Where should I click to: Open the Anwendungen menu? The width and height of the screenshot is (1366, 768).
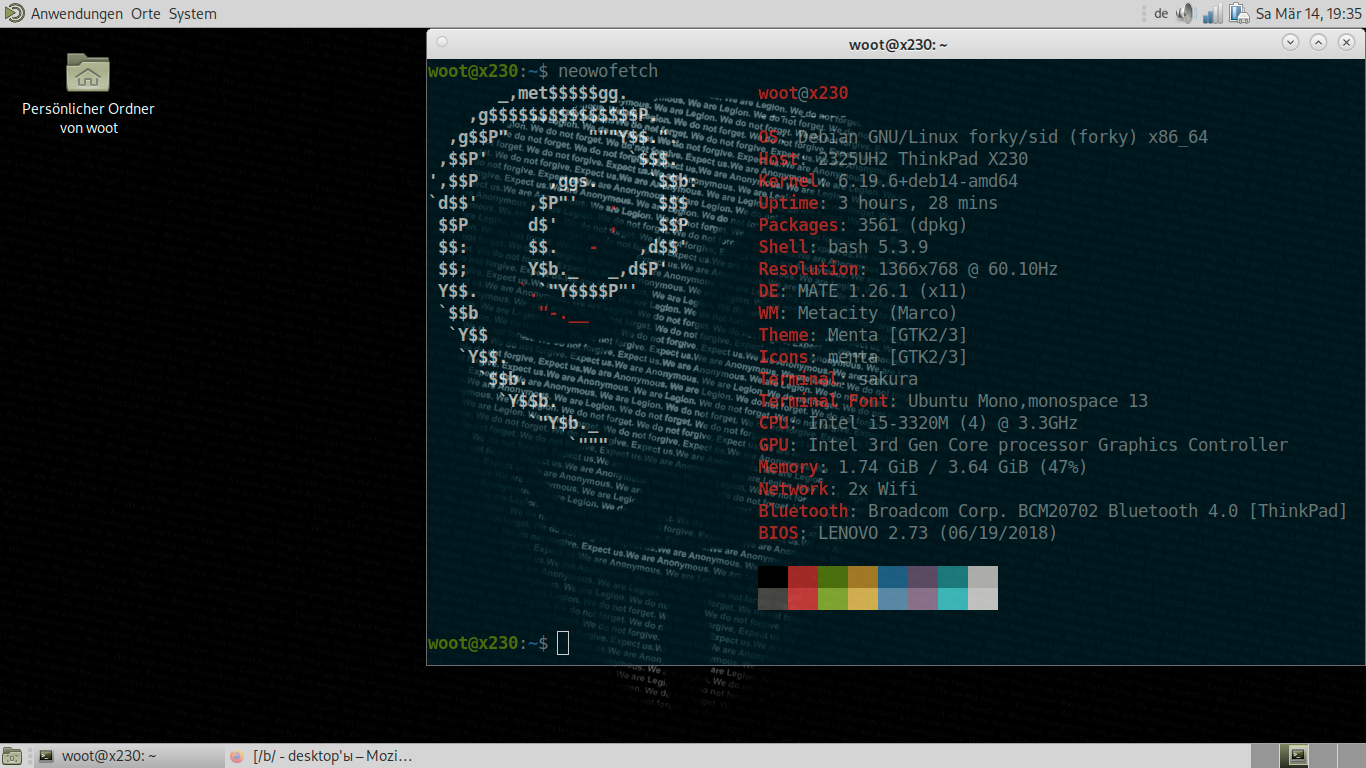tap(77, 14)
